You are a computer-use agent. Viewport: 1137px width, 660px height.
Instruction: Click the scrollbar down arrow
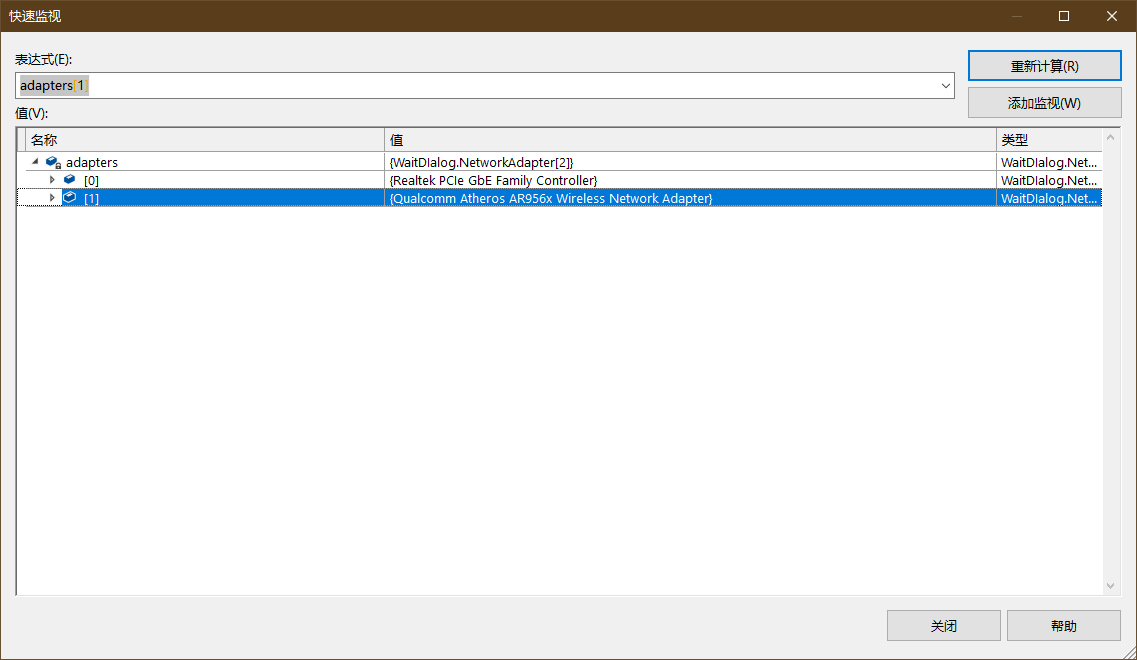click(1110, 586)
